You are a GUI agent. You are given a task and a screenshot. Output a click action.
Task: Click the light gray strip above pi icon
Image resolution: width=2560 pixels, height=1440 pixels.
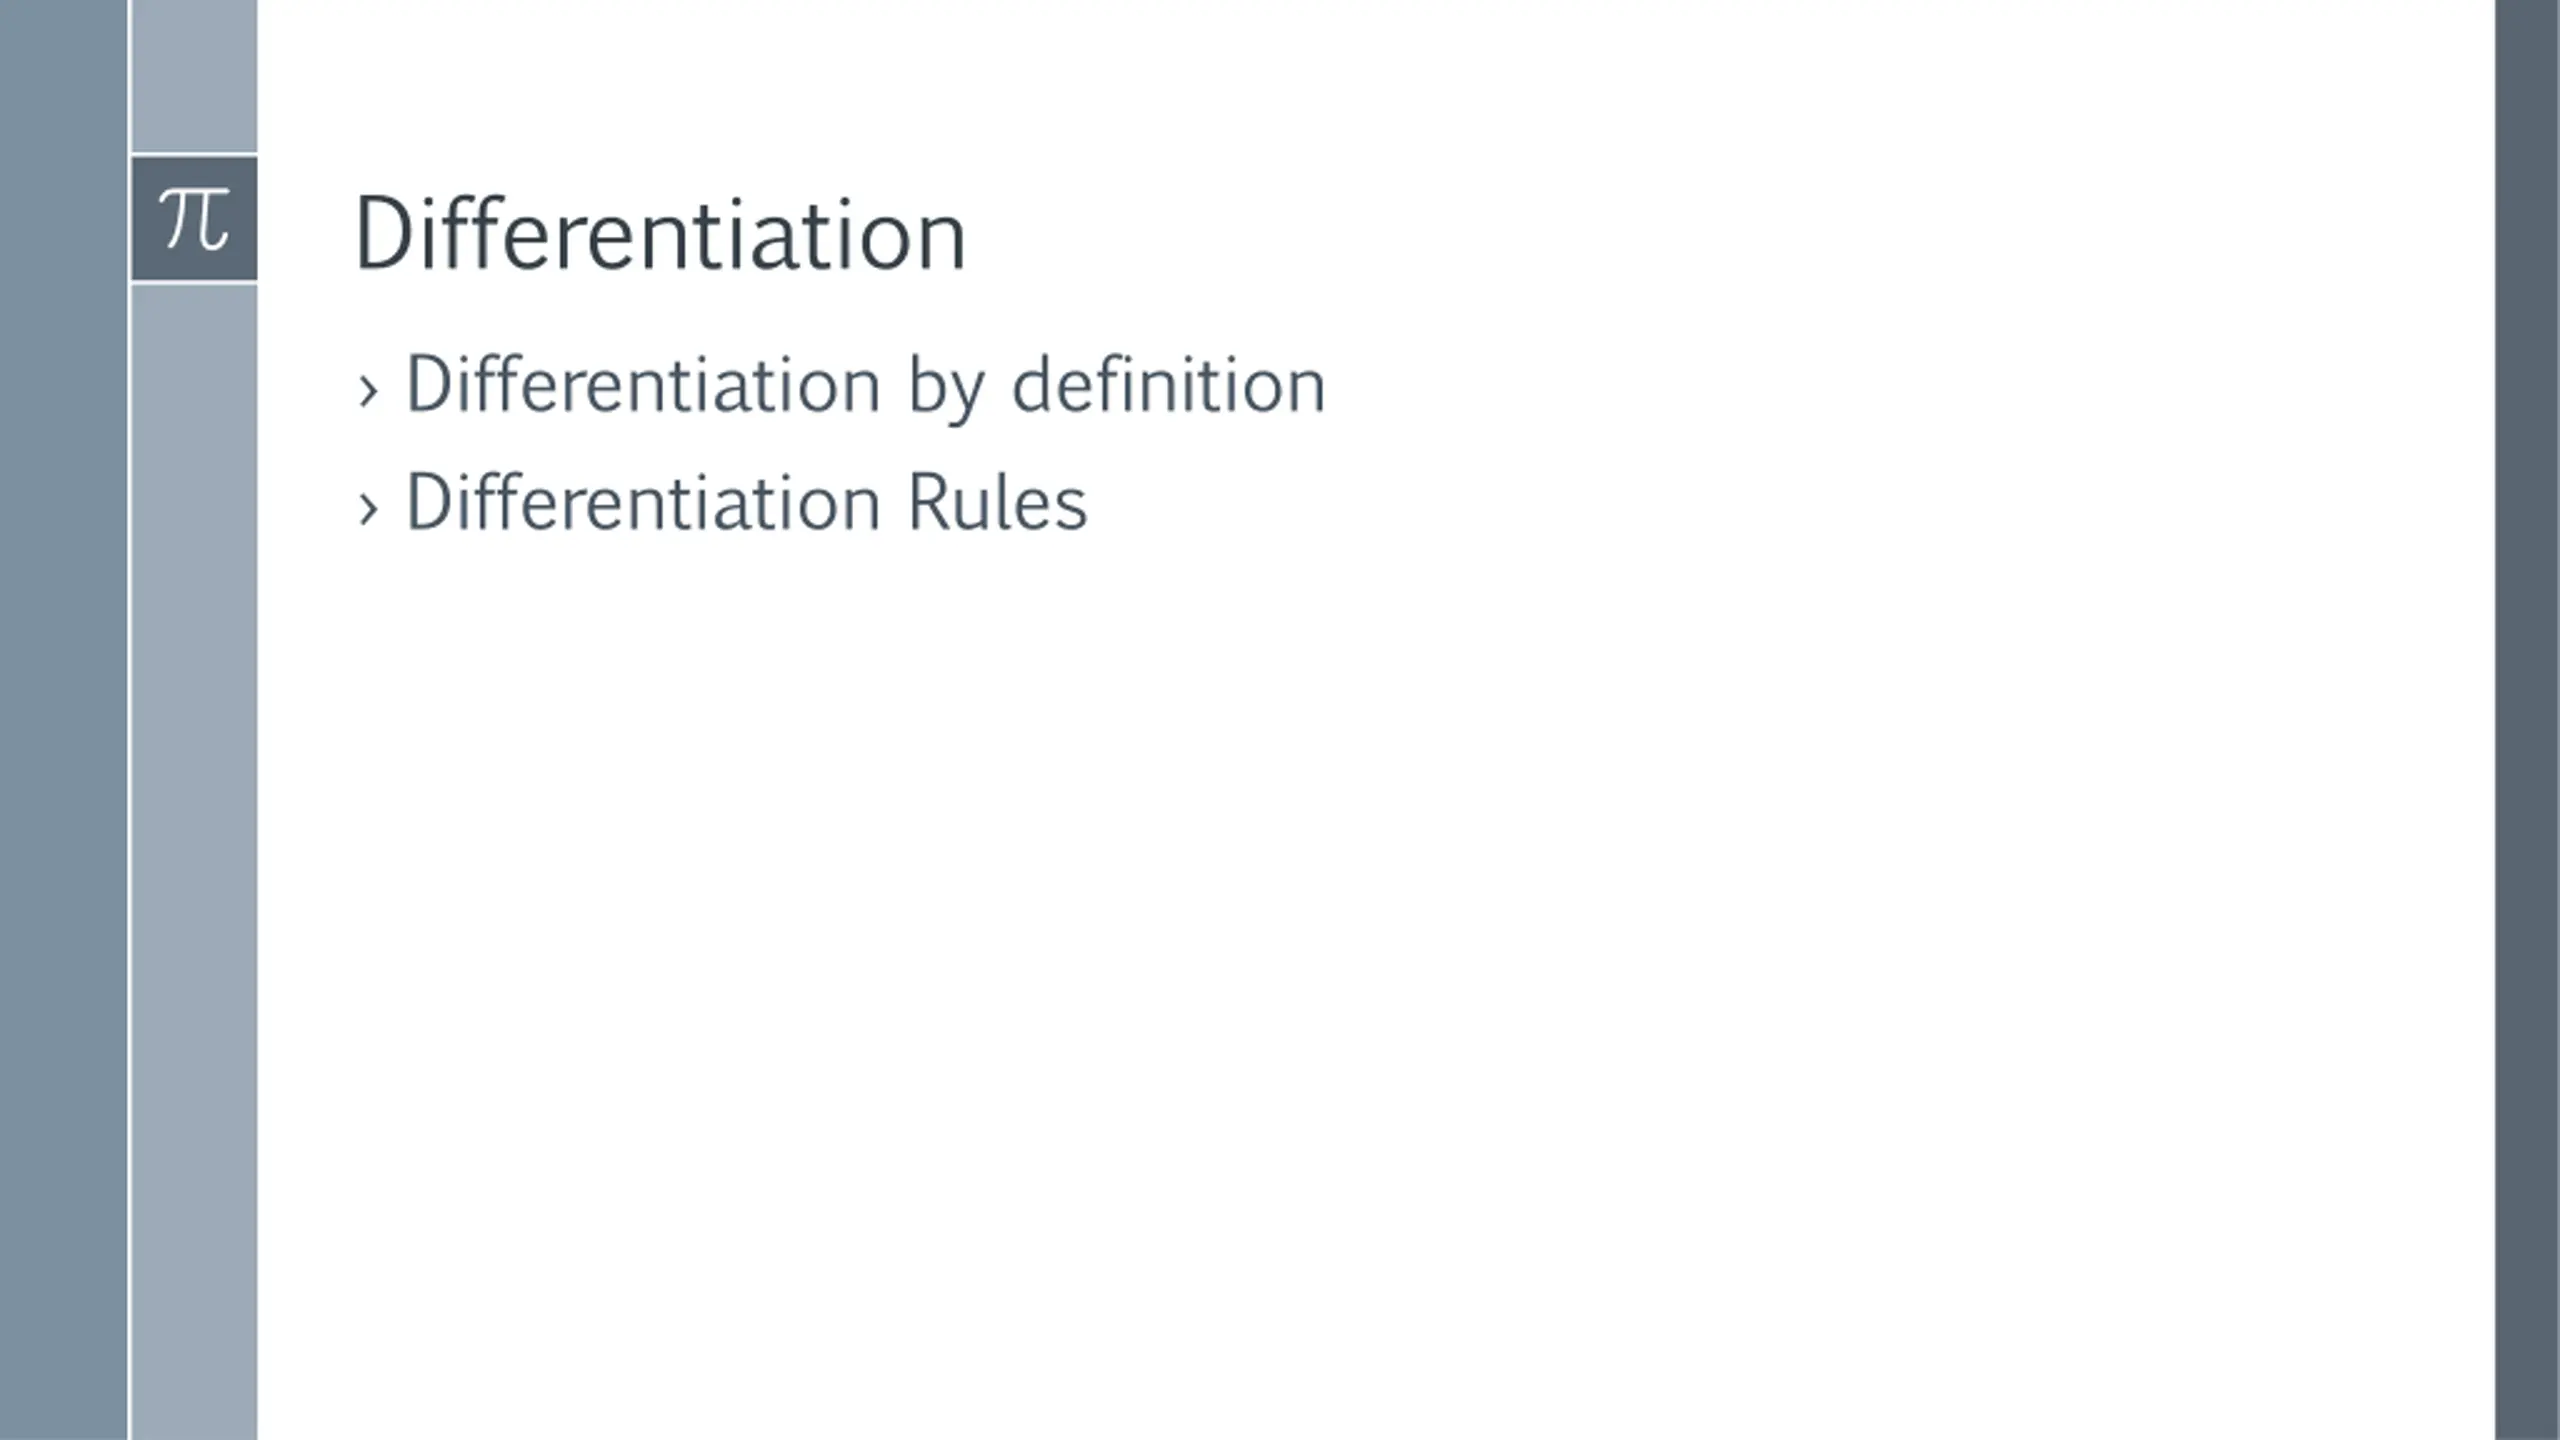click(194, 76)
